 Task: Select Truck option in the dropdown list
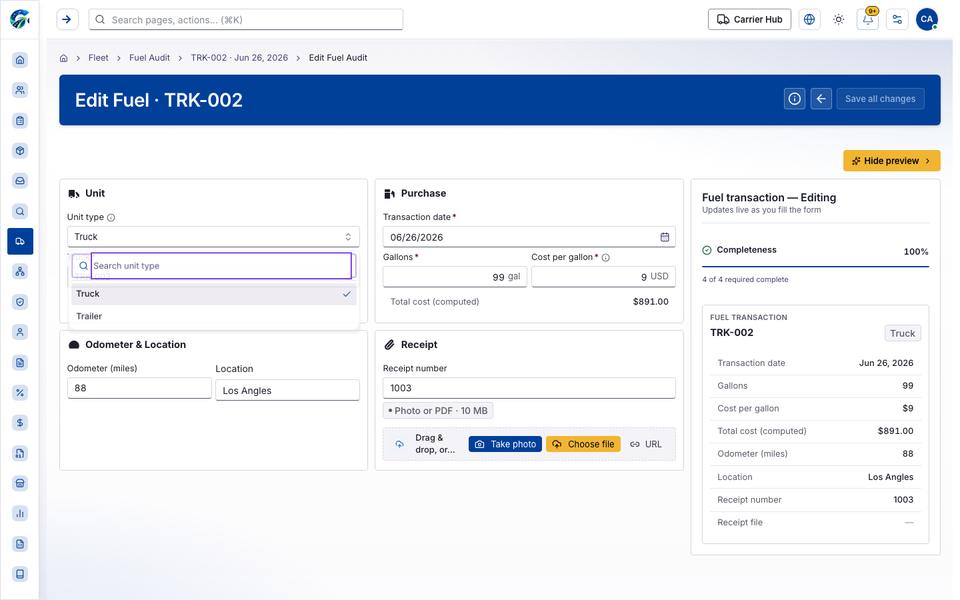(213, 294)
